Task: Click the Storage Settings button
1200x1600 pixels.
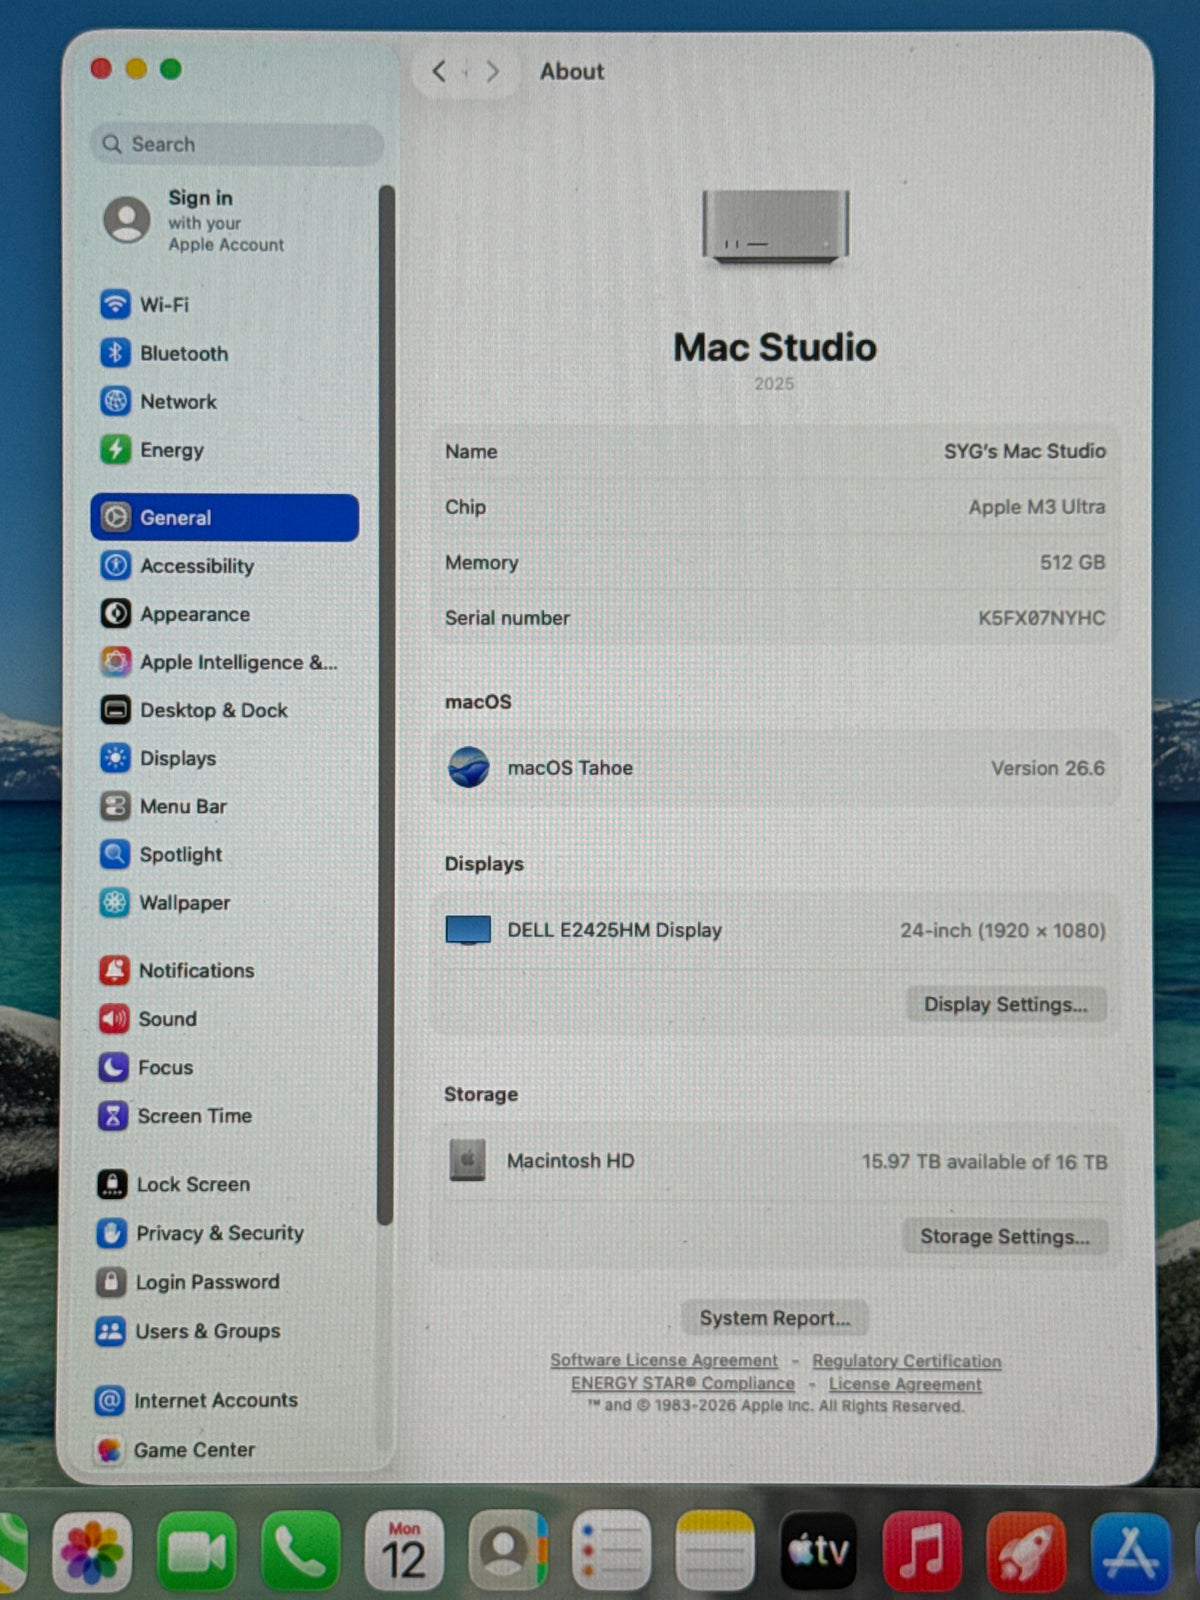Action: point(1005,1236)
